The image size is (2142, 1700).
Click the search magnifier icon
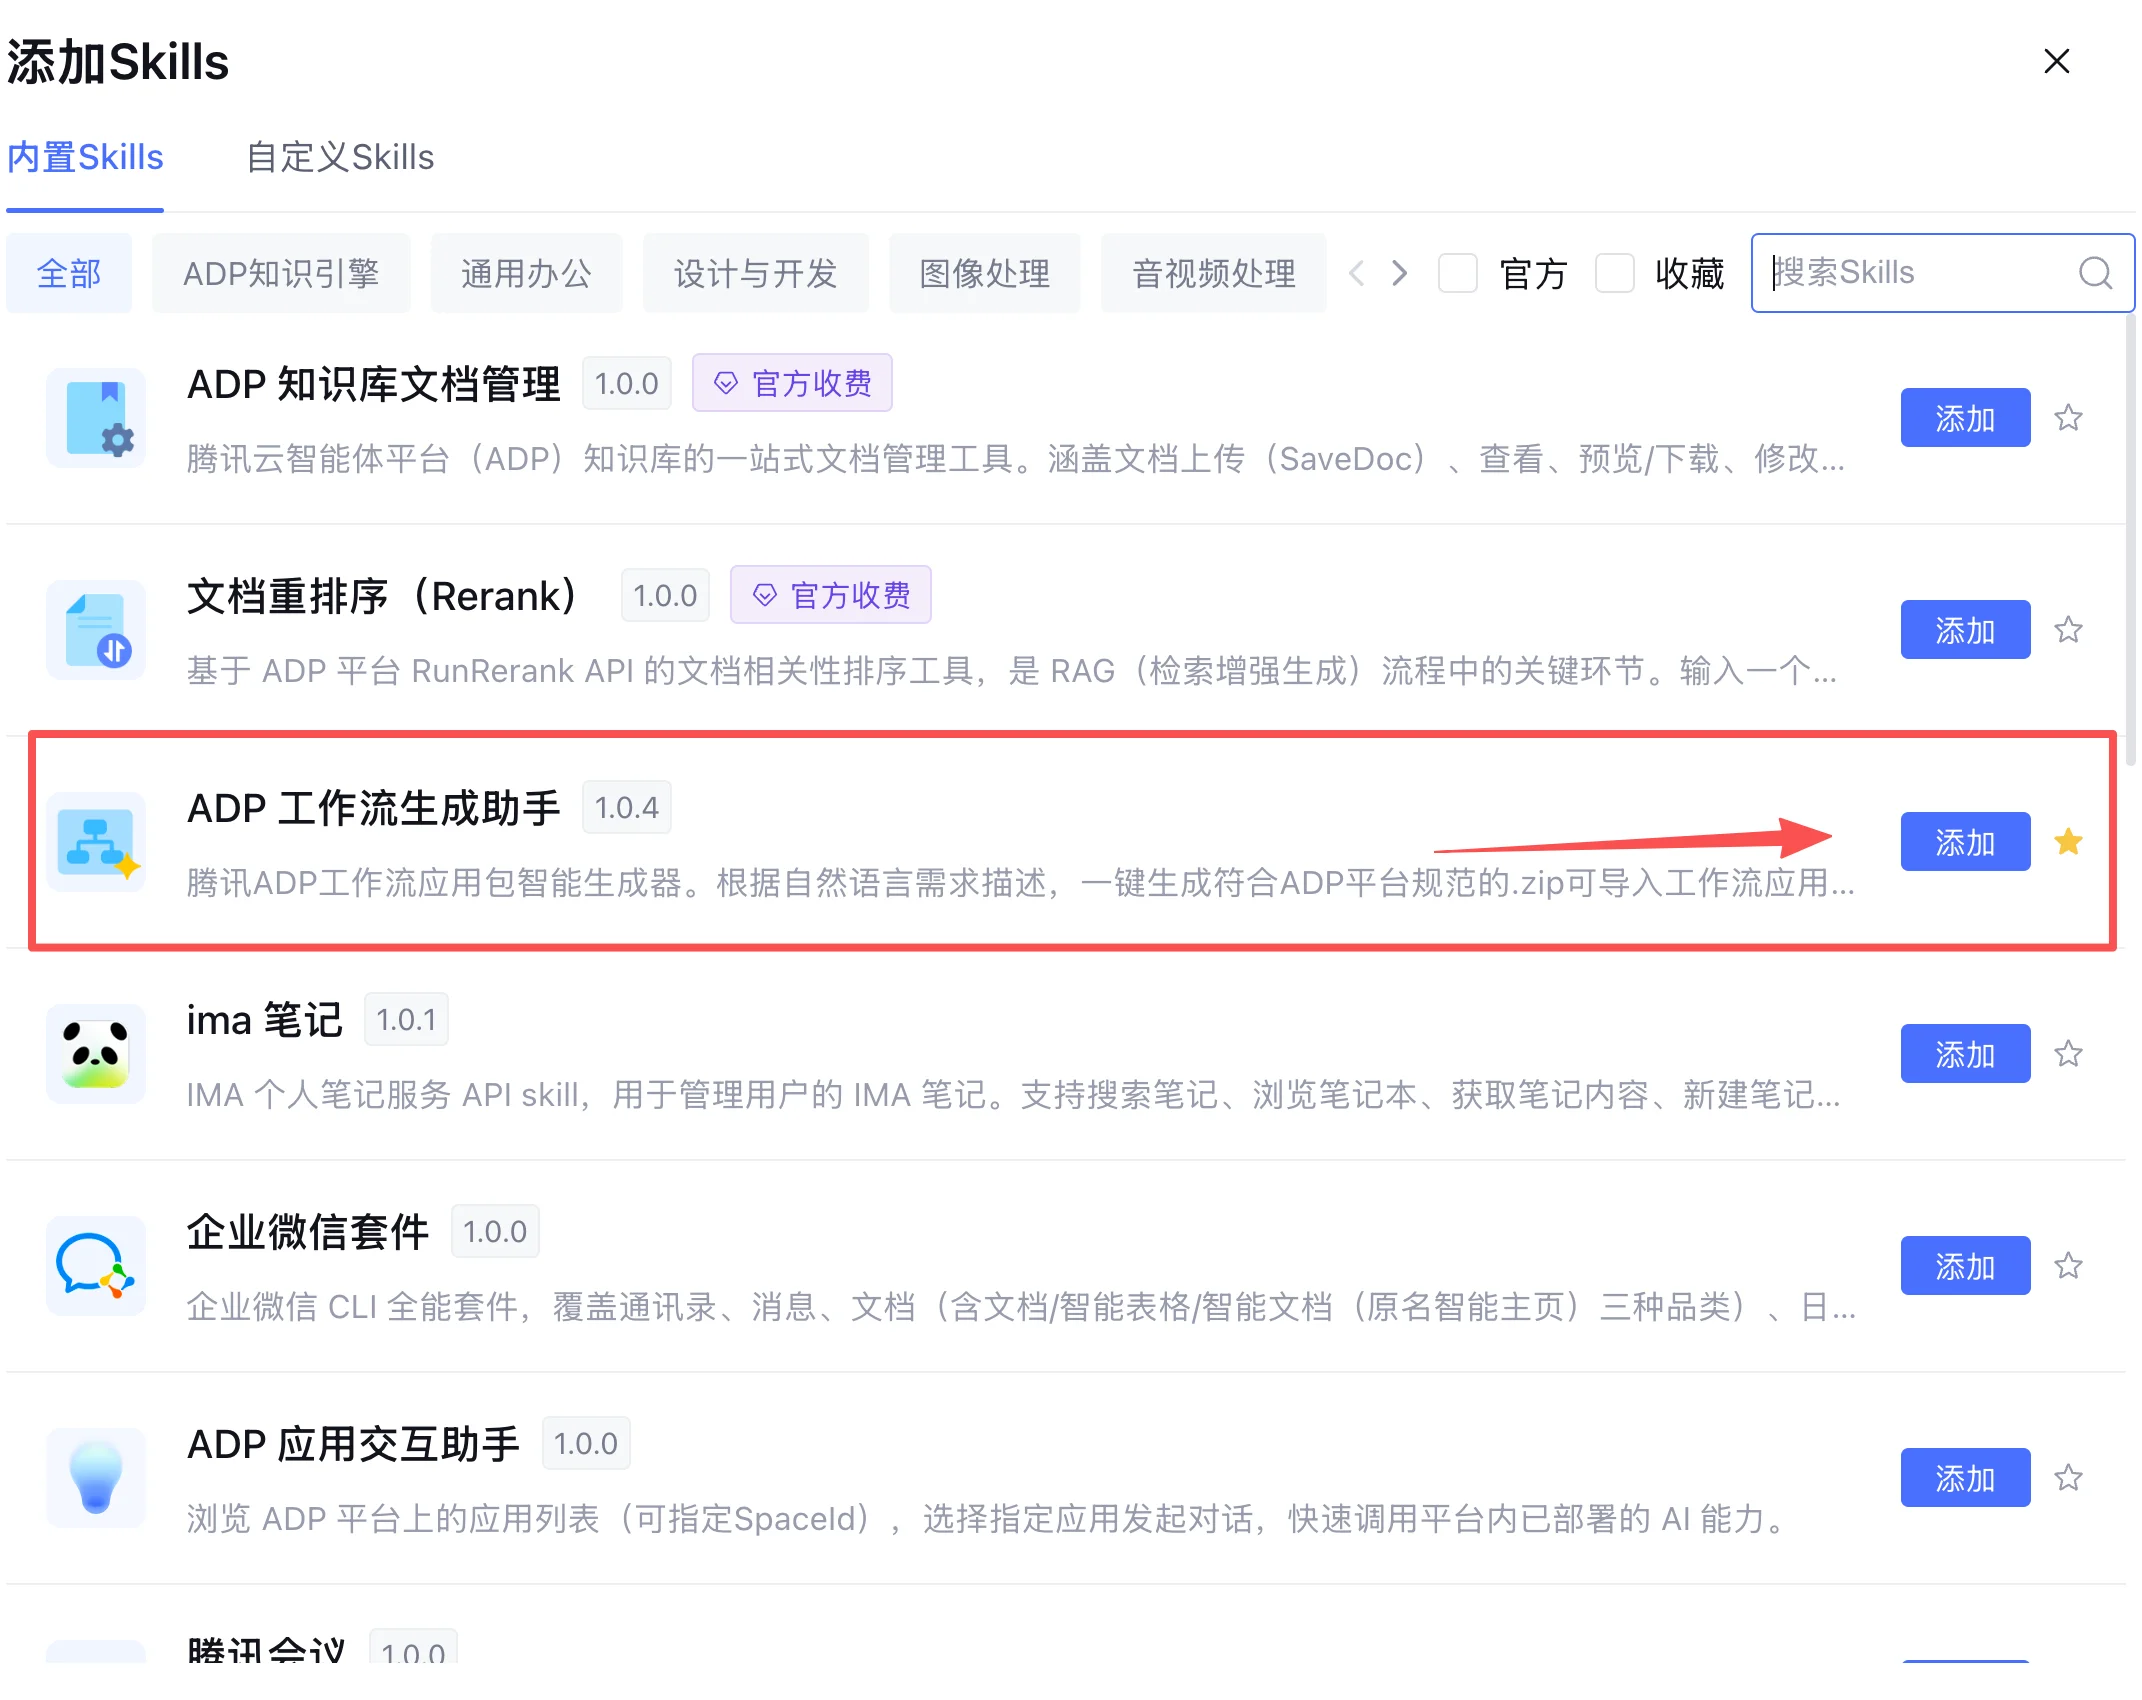2095,273
